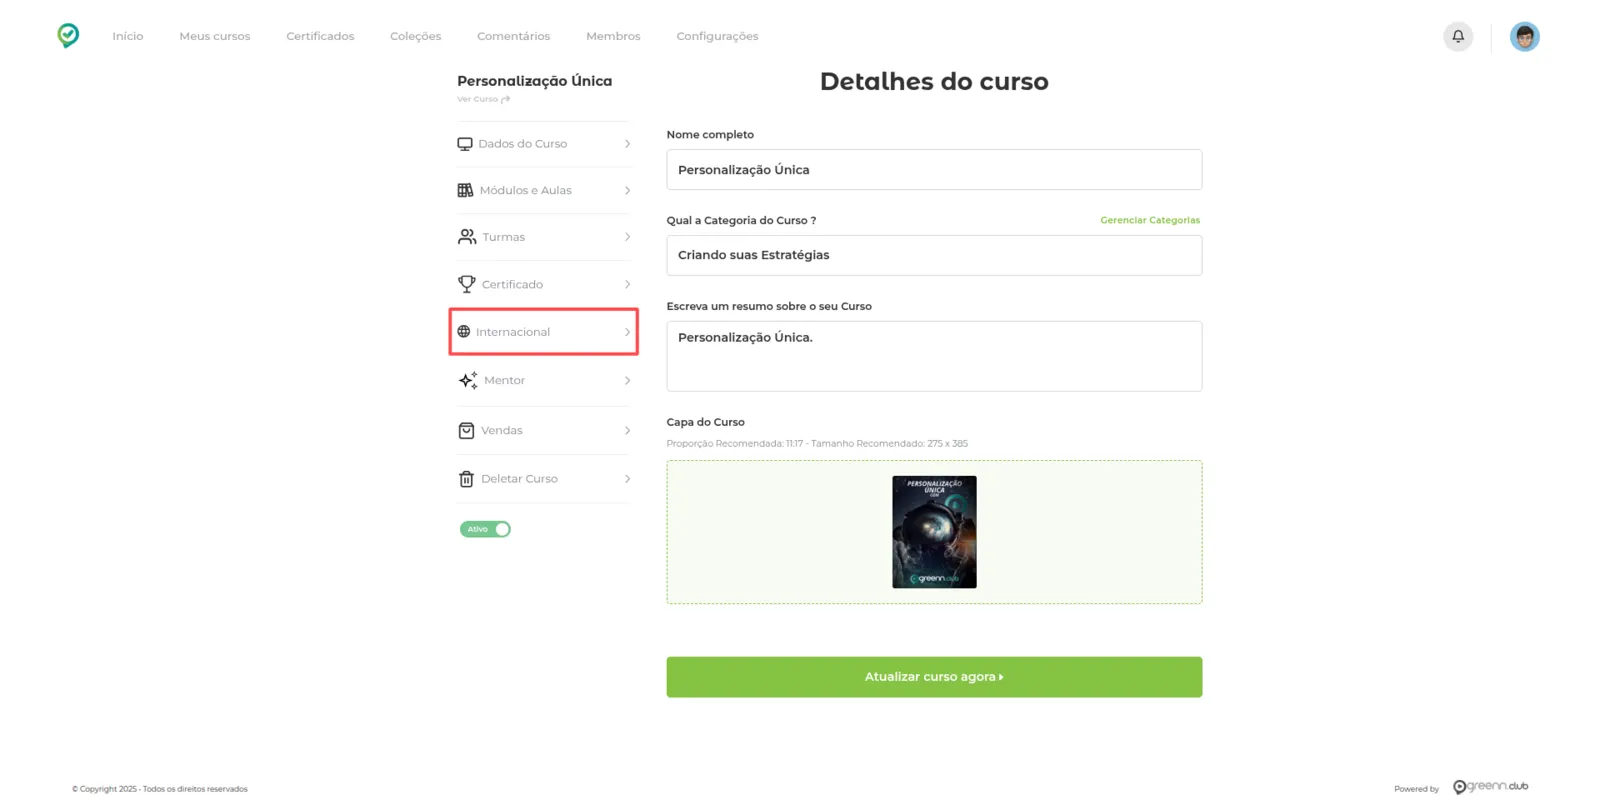This screenshot has height=805, width=1600.
Task: Click the course summary text area
Action: 934,356
